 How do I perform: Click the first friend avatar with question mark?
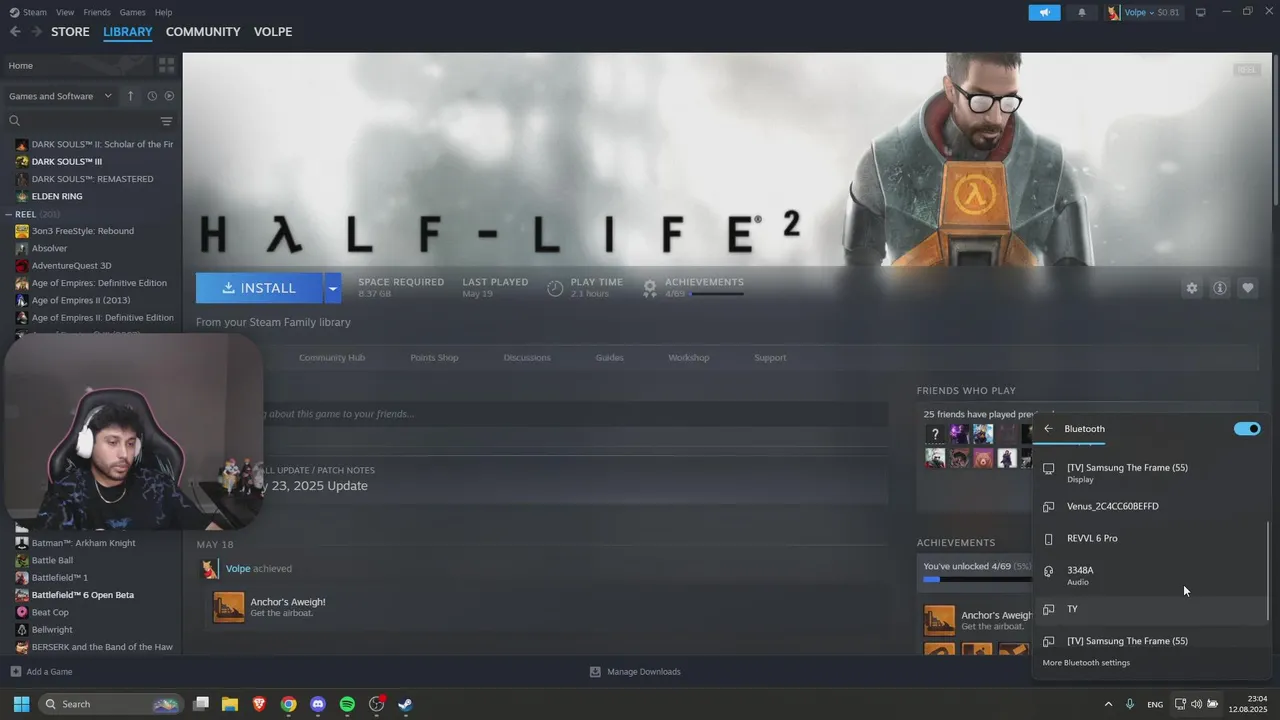935,434
